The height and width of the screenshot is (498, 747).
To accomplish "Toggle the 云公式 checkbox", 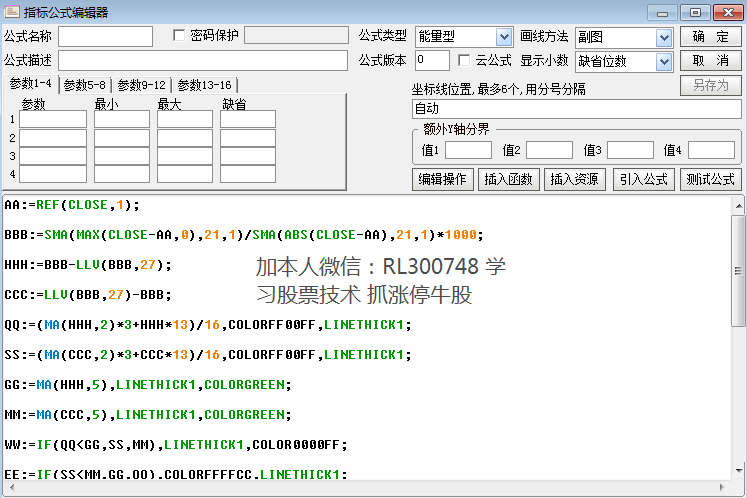I will point(464,60).
